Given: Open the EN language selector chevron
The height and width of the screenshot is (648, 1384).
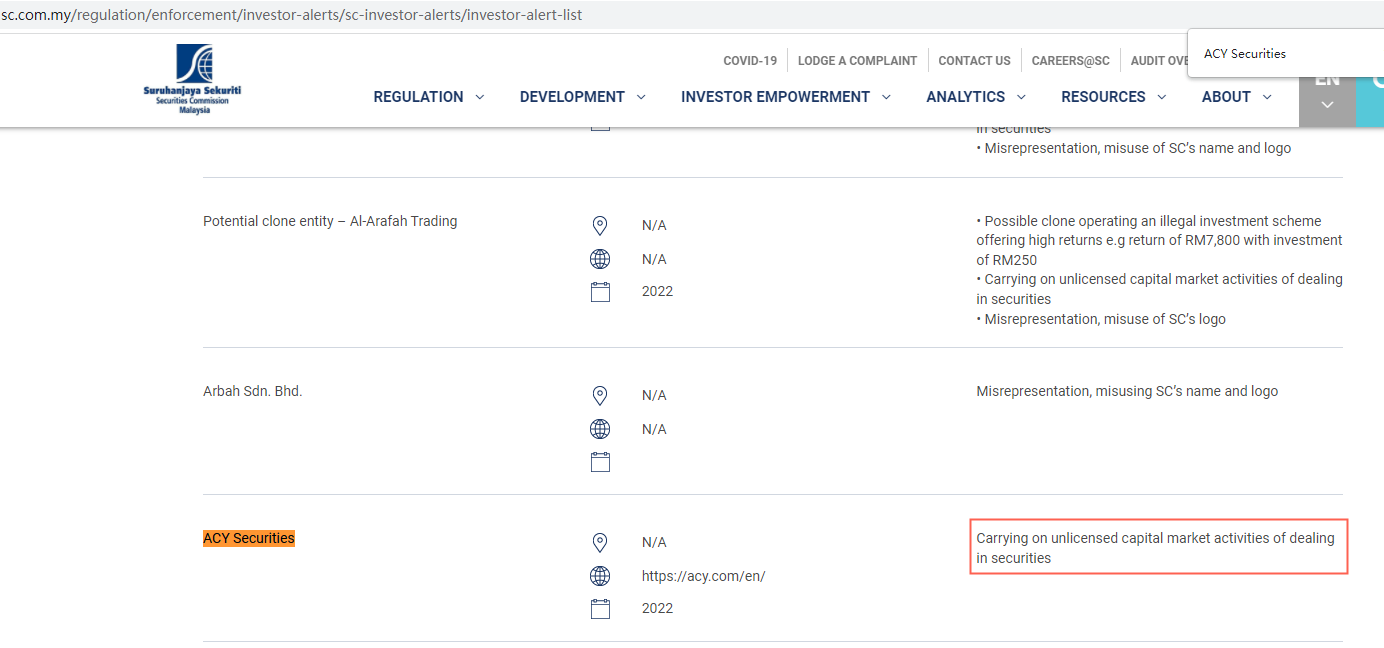Looking at the screenshot, I should [1327, 105].
